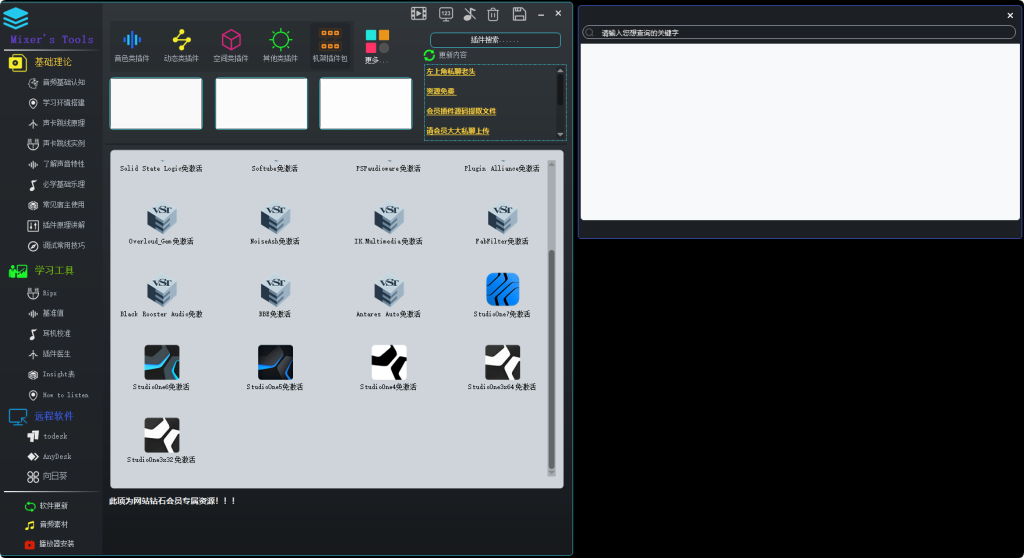The width and height of the screenshot is (1024, 558).
Task: Open the 请会员大大私聊上传 link
Action: [458, 131]
